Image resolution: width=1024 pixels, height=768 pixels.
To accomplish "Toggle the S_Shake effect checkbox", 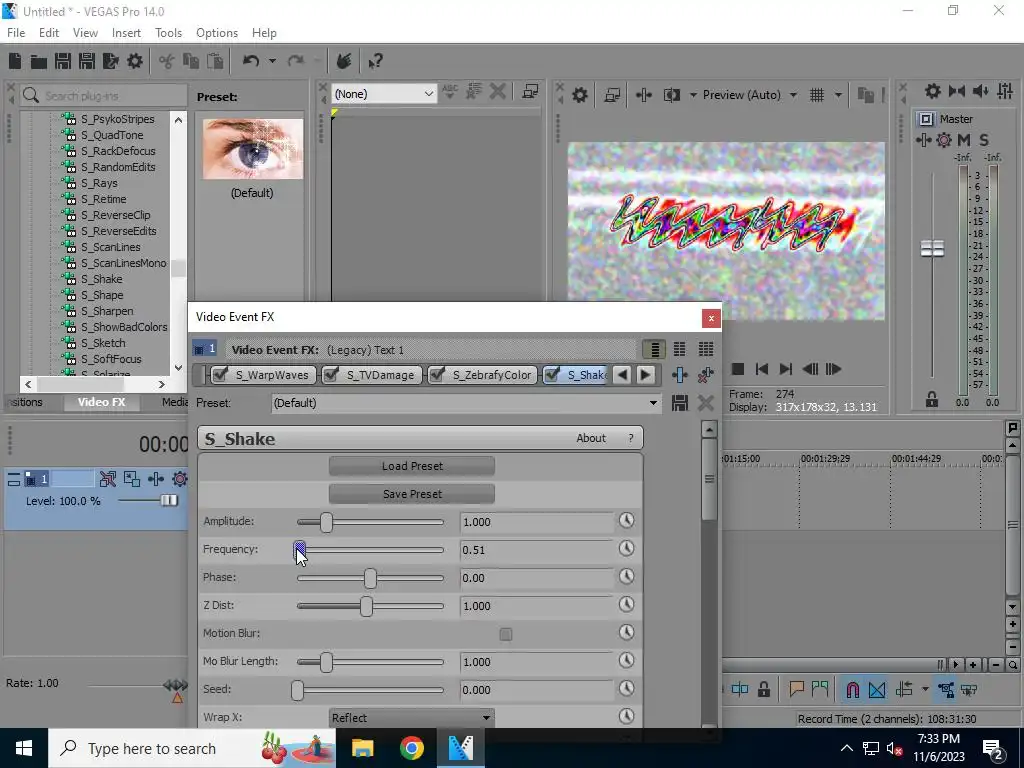I will [552, 374].
